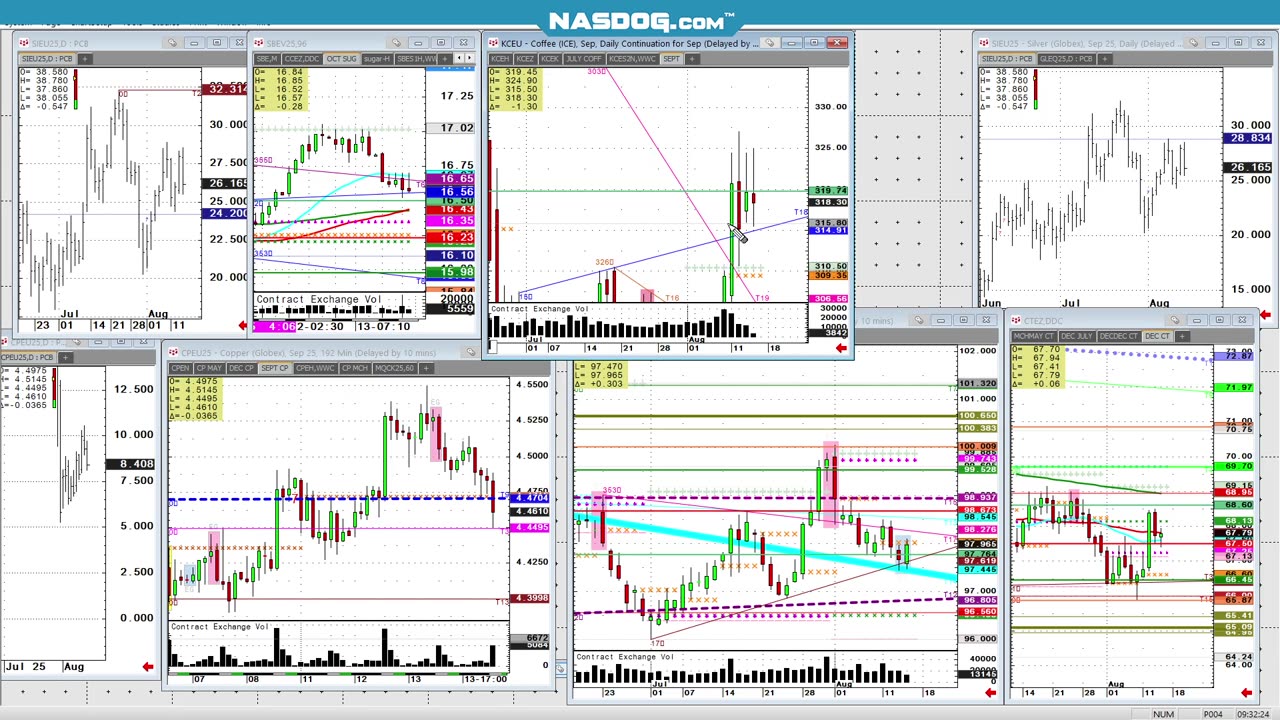
Task: Select the DEC CP tab in the Copper window
Action: (x=242, y=368)
